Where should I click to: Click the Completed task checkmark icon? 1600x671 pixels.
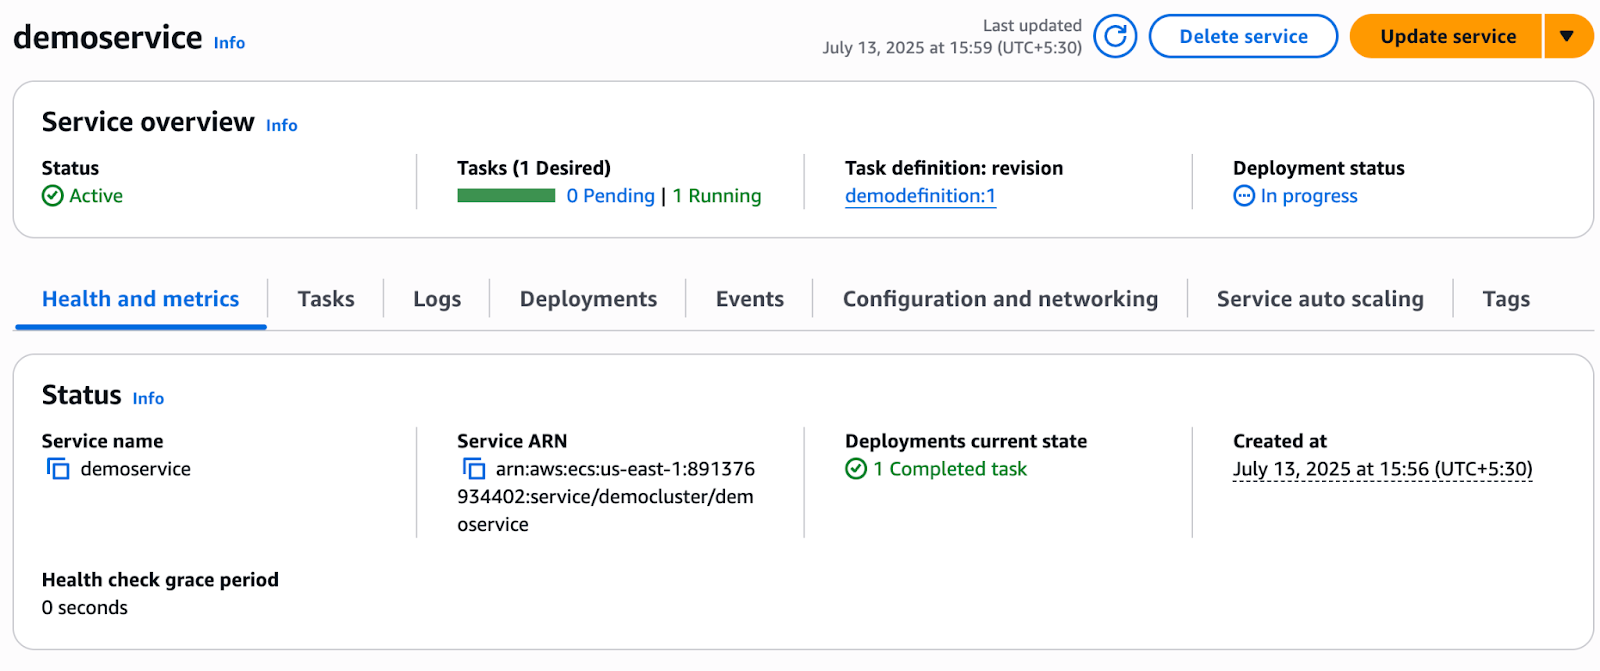(x=856, y=469)
